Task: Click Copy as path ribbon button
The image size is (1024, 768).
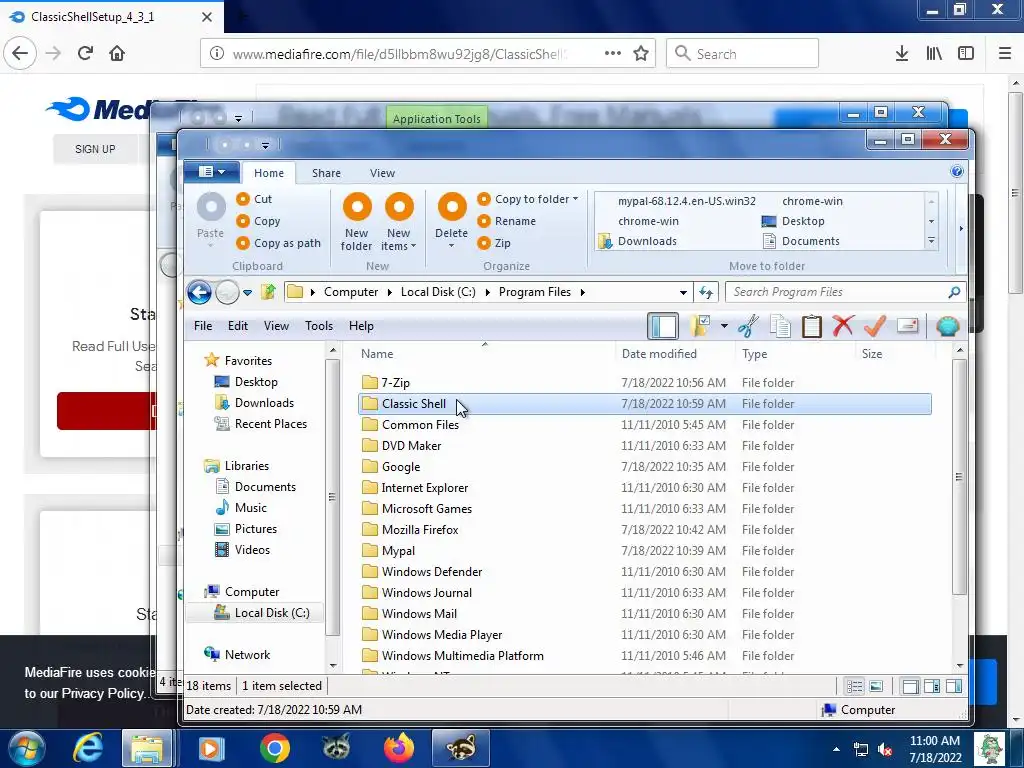Action: point(279,243)
